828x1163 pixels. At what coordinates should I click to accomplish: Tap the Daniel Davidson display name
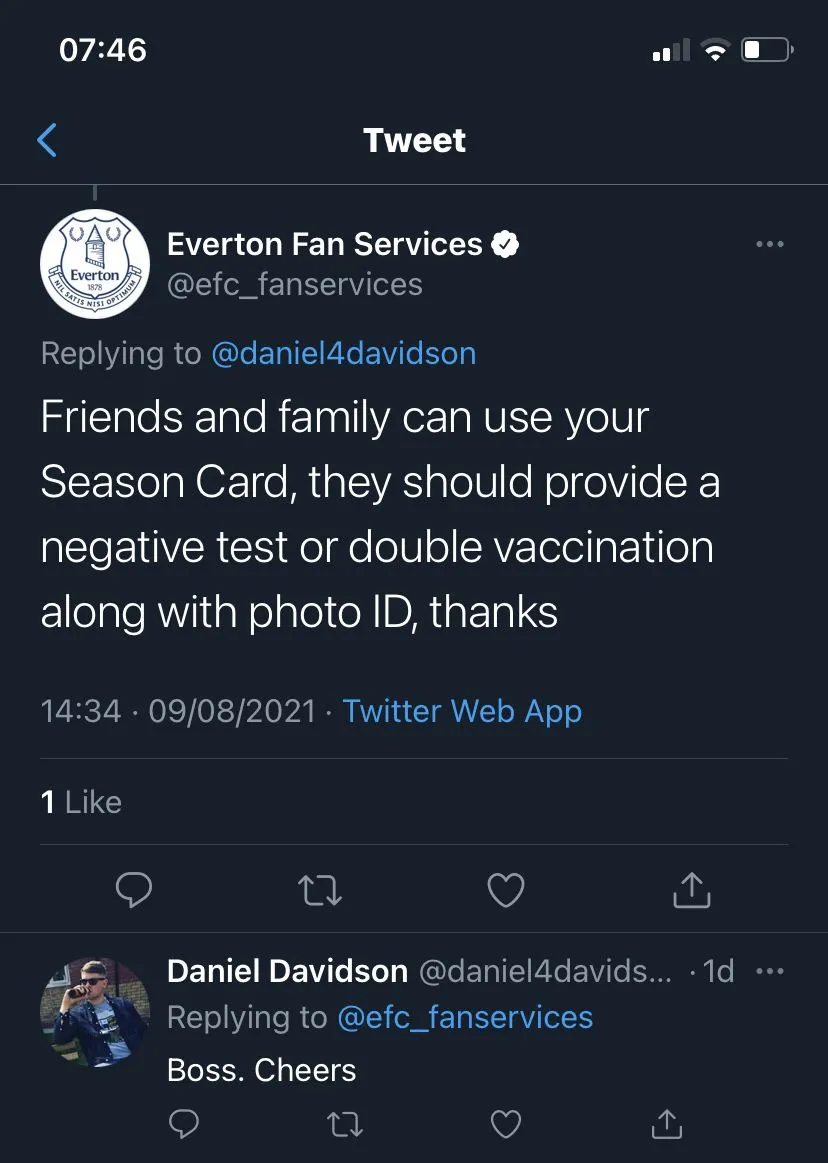pyautogui.click(x=287, y=971)
